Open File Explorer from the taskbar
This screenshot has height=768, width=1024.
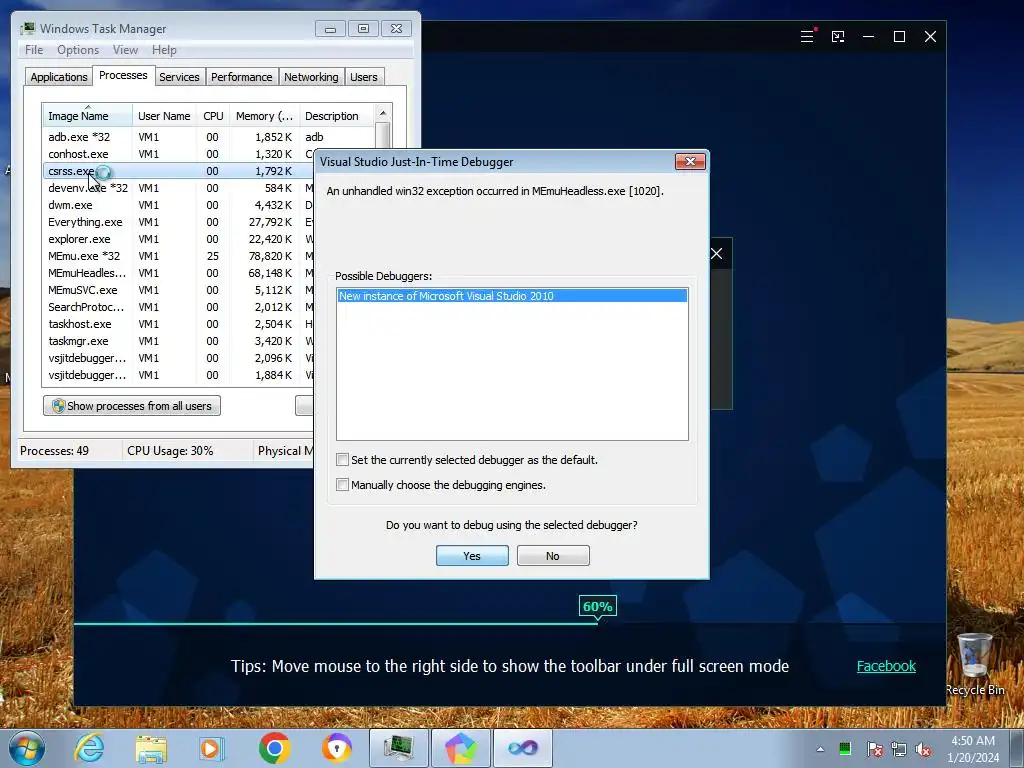pos(151,748)
